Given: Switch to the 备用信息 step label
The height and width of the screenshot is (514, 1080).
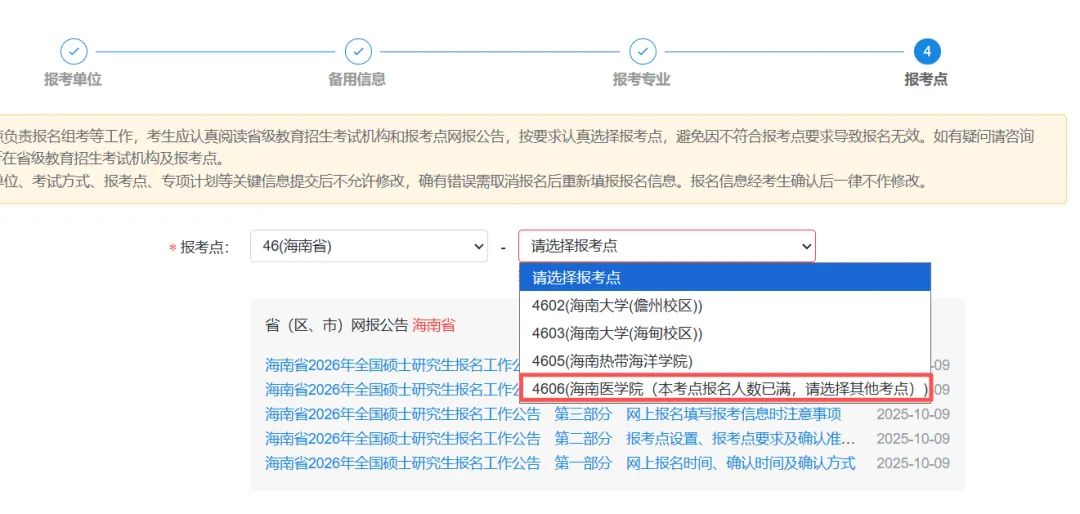Looking at the screenshot, I should [x=357, y=79].
